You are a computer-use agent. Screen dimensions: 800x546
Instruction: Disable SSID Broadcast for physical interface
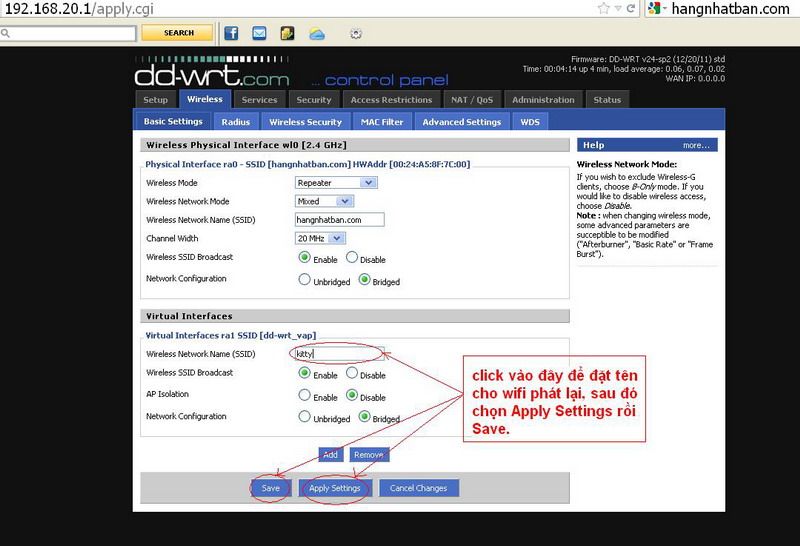point(352,257)
